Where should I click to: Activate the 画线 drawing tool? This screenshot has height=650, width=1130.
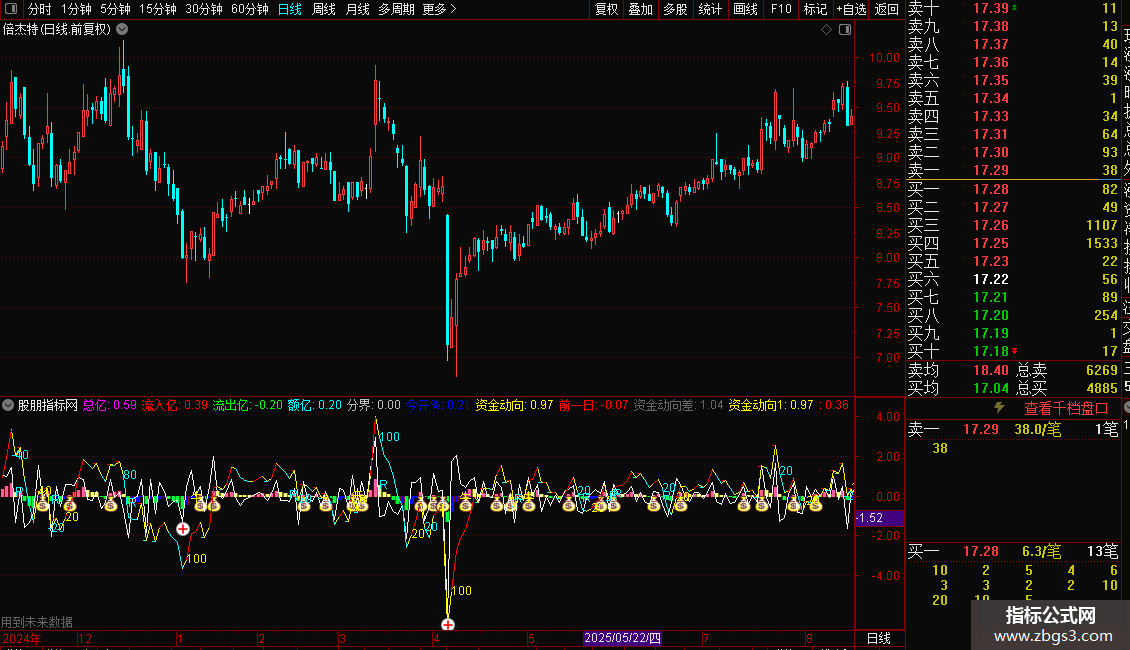(x=745, y=9)
